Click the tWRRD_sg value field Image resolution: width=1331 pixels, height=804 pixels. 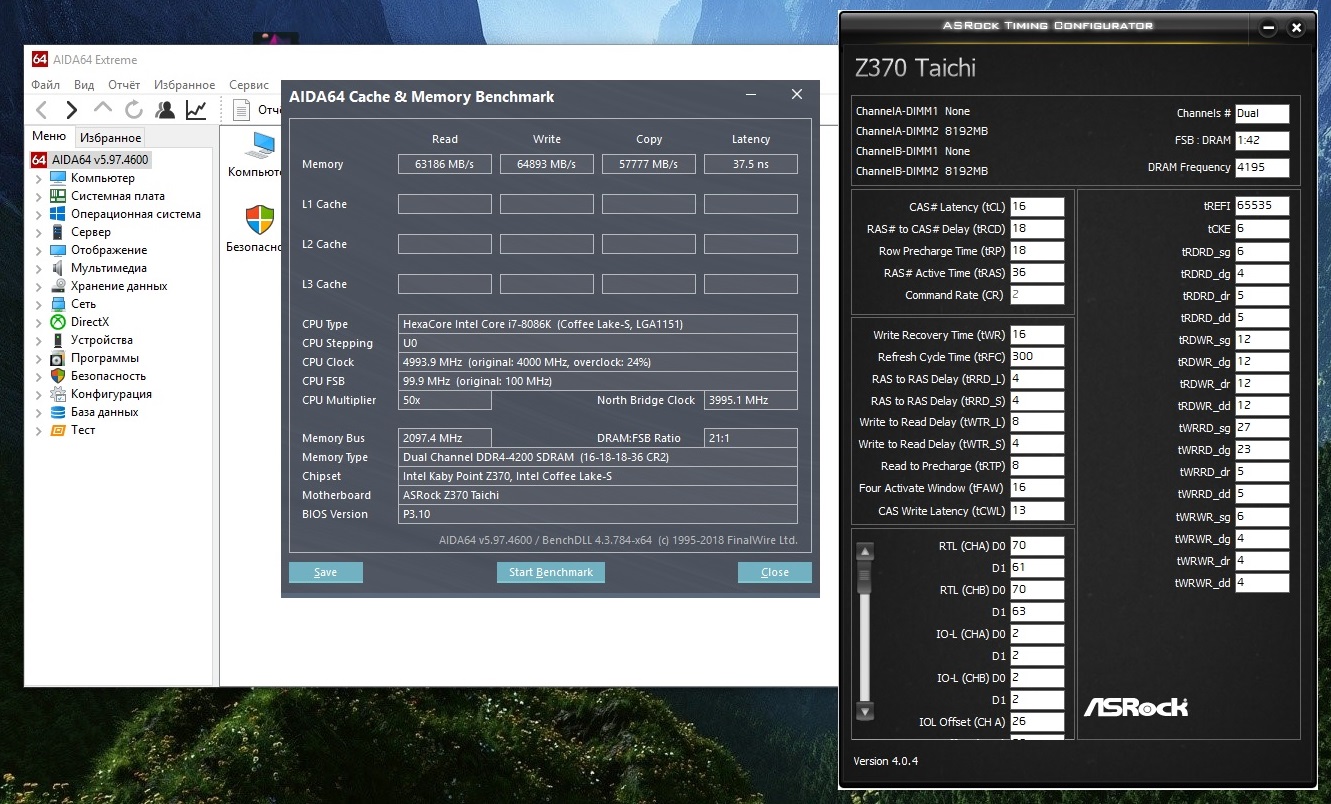click(x=1262, y=428)
